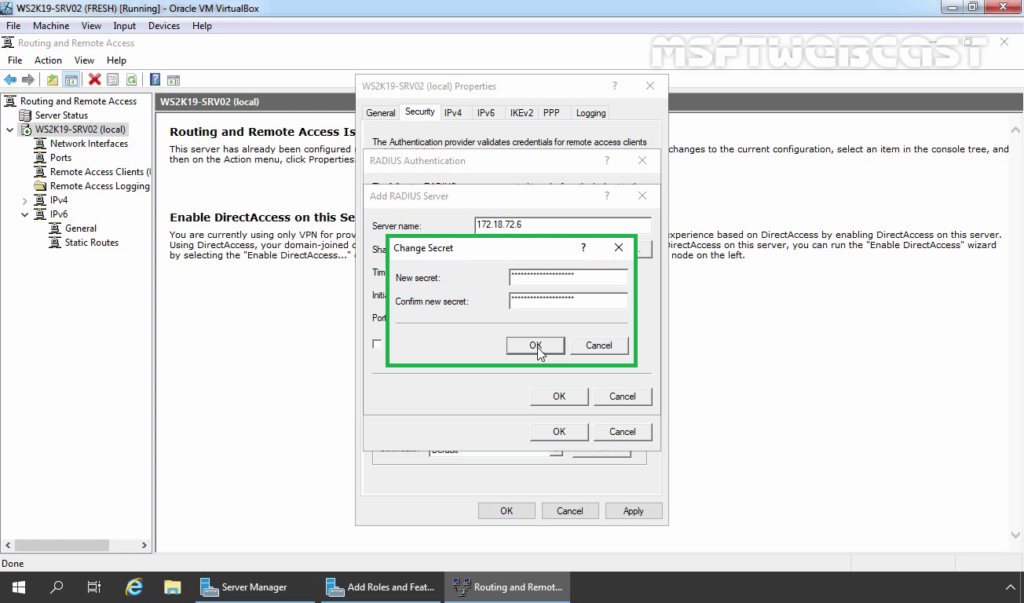Viewport: 1024px width, 603px height.
Task: Click OK in the RADIUS Authentication dialog
Action: coord(559,432)
